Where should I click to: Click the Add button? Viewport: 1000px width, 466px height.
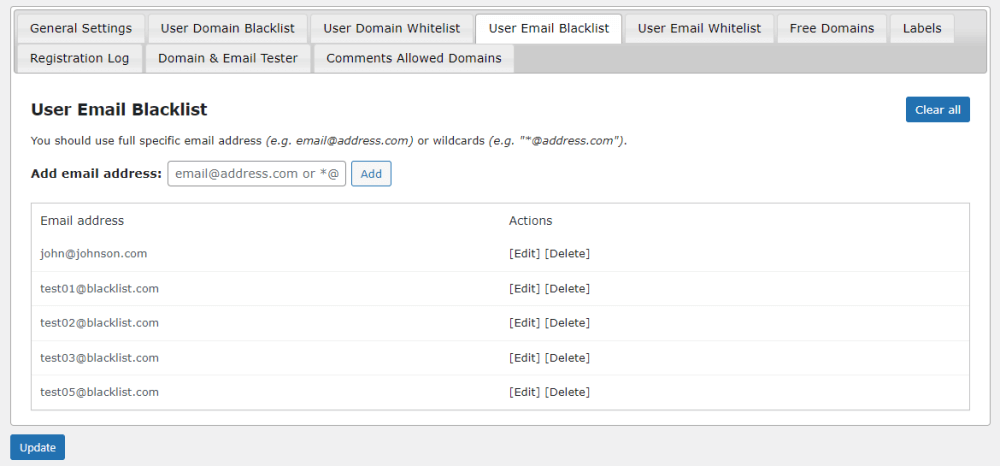tap(371, 174)
